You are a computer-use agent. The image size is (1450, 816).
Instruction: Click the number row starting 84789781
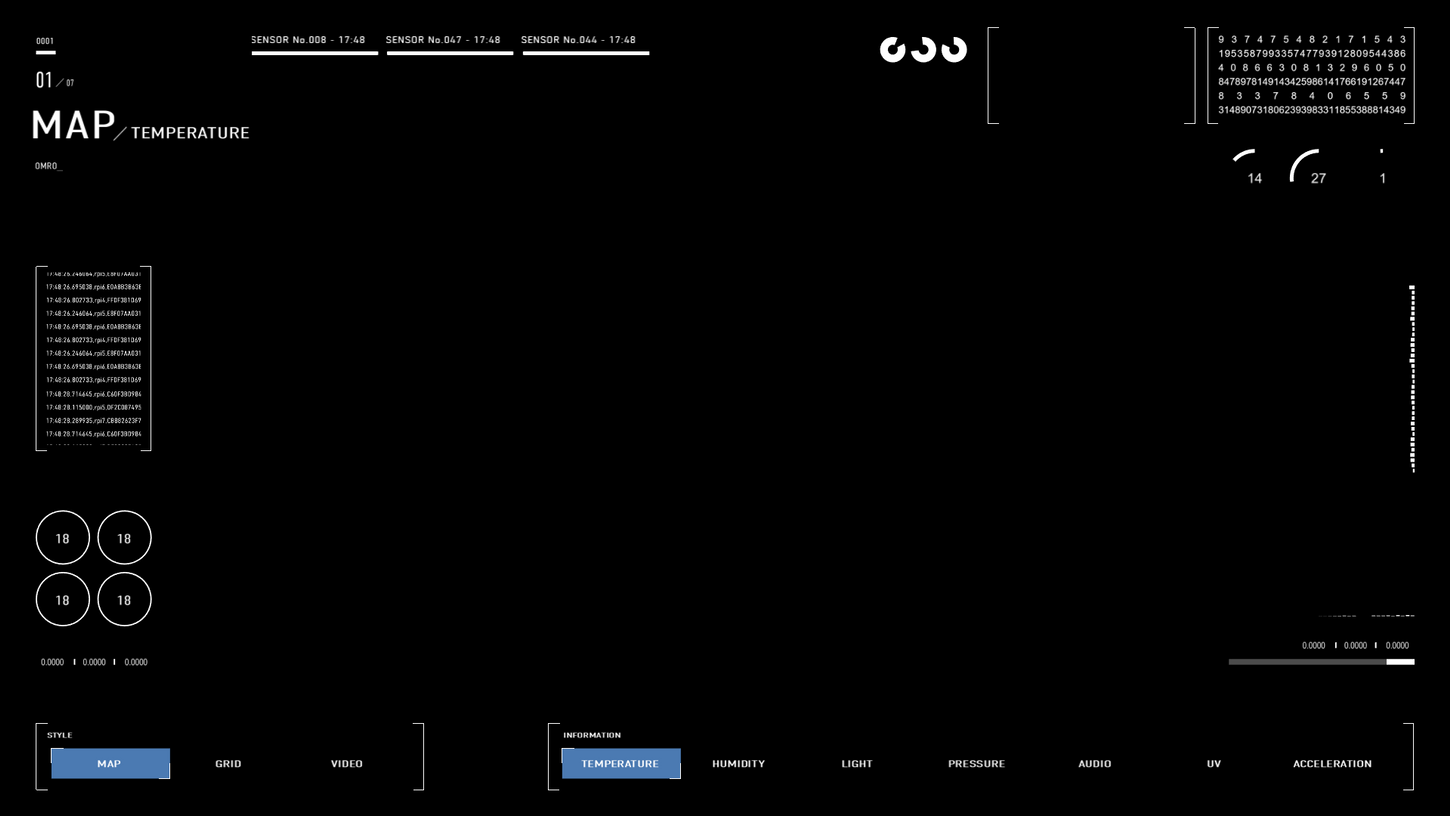(1312, 82)
